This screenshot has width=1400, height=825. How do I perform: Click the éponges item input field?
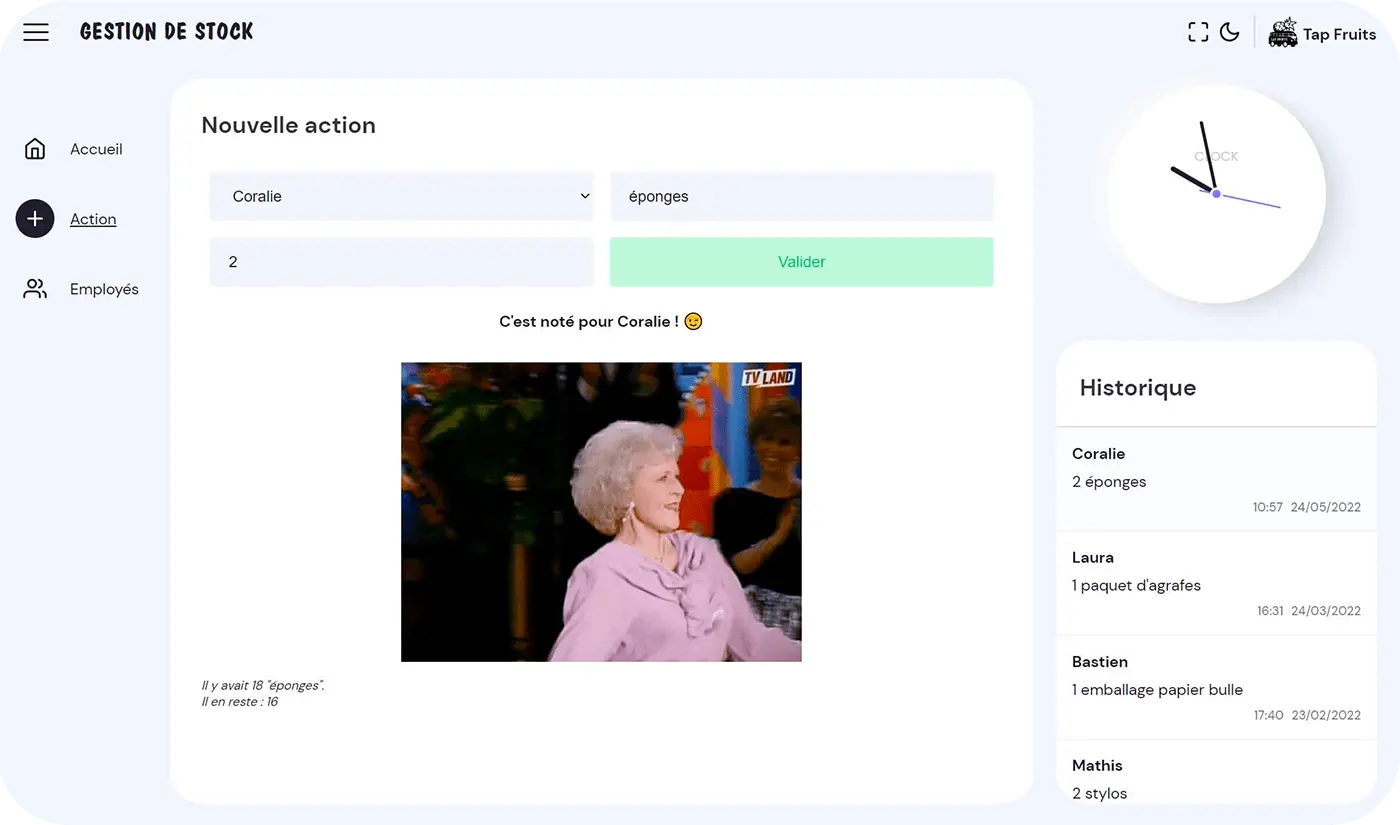tap(801, 196)
